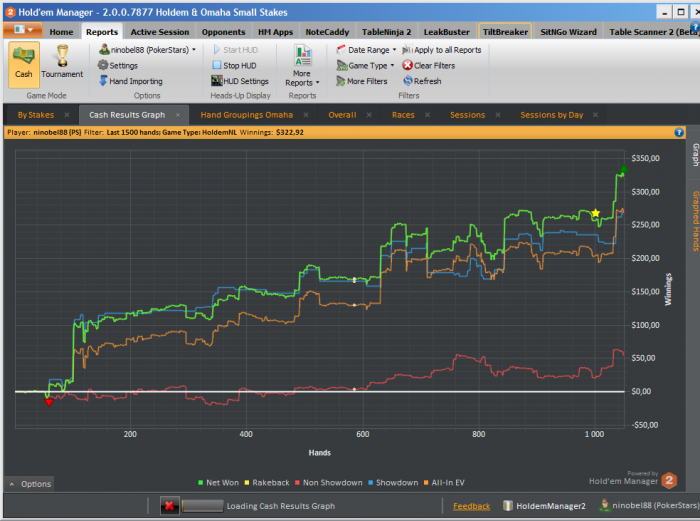Viewport: 700px width, 521px height.
Task: Expand the Options panel
Action: pyautogui.click(x=29, y=484)
